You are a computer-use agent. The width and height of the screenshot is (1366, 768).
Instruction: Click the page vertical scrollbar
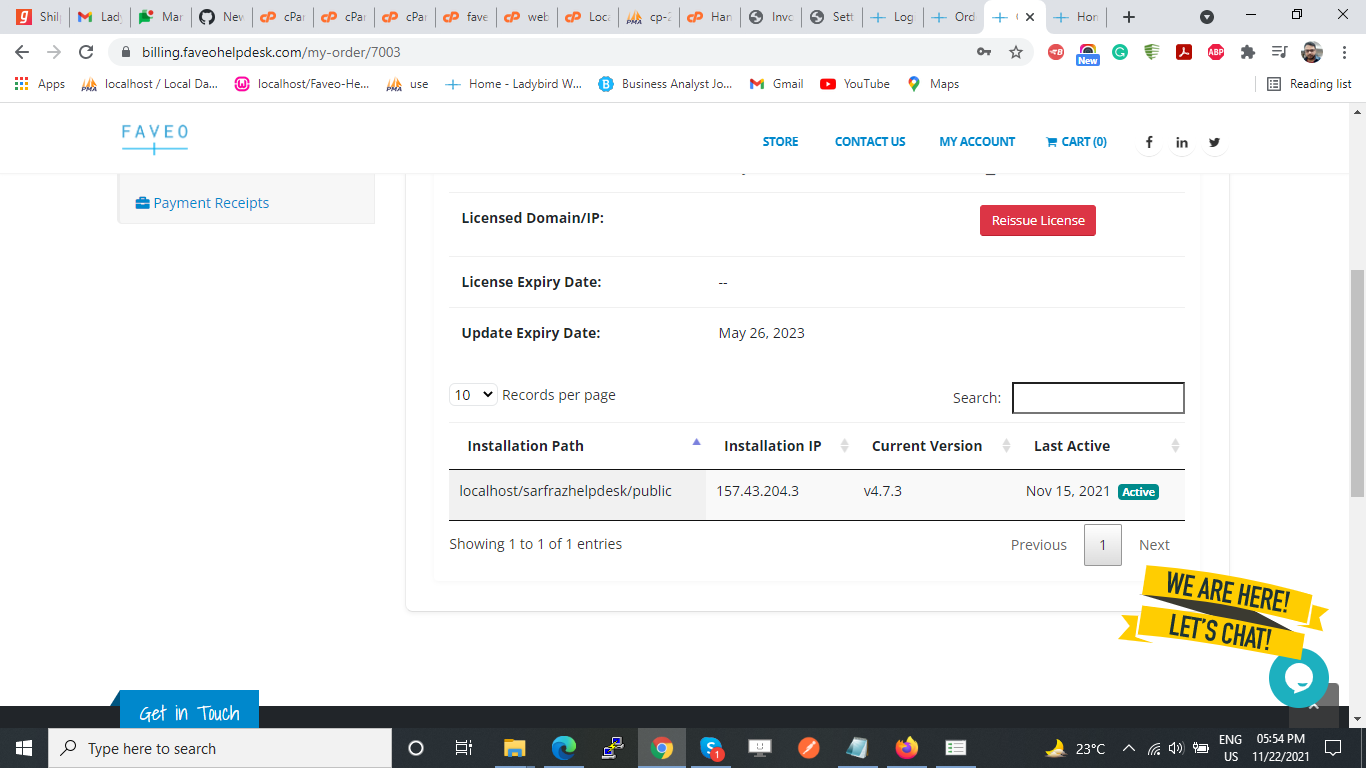(x=1357, y=383)
